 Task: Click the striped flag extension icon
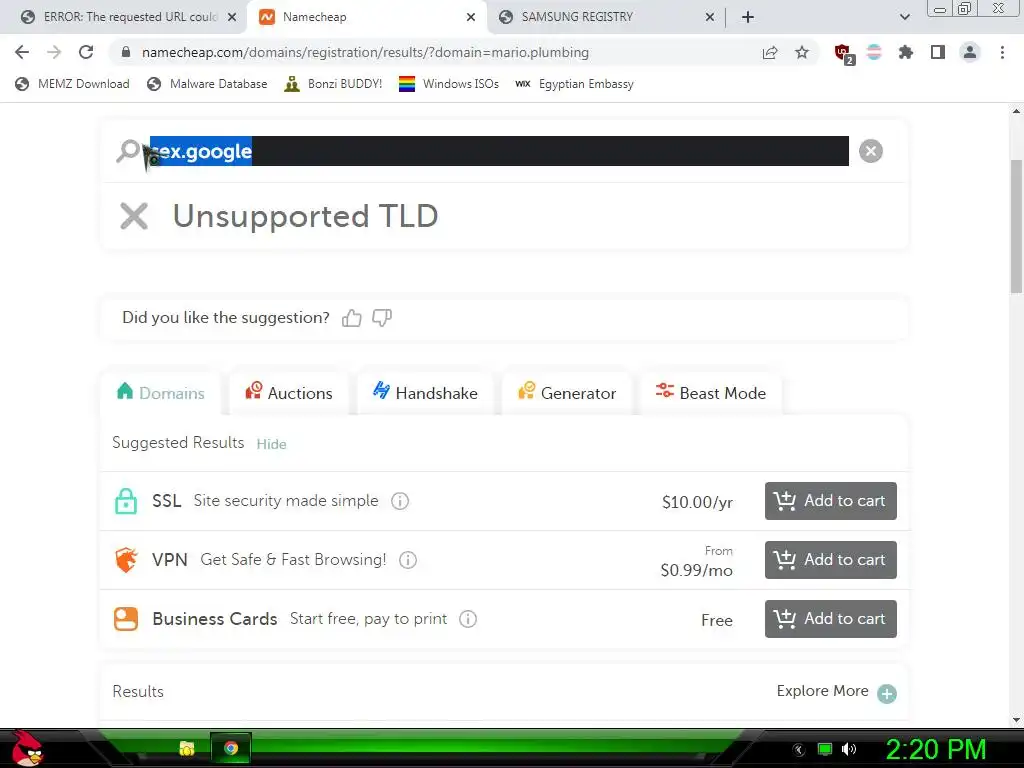pyautogui.click(x=874, y=52)
